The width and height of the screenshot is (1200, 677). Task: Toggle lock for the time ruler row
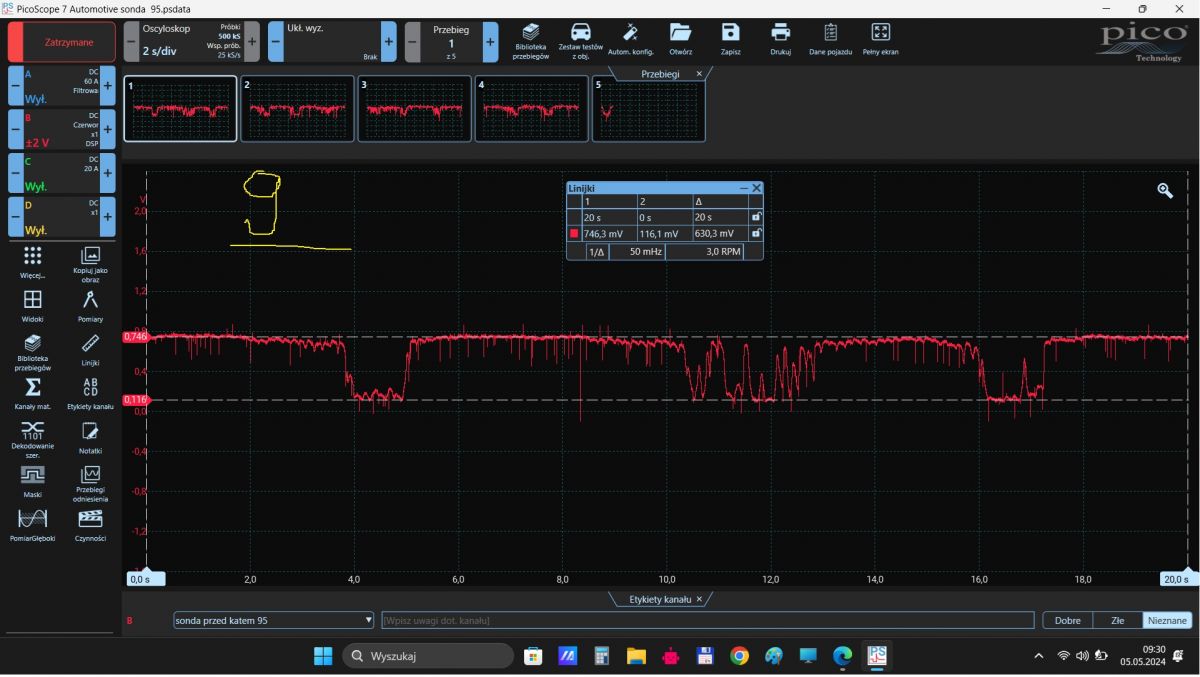click(756, 217)
